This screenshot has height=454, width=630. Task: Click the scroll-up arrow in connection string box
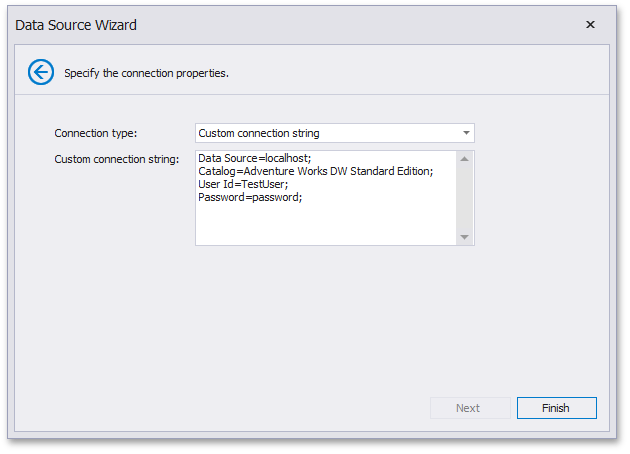click(x=464, y=158)
